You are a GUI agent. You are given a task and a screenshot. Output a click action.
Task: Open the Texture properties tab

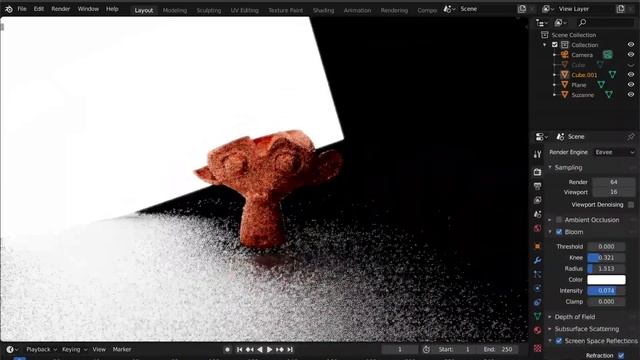click(x=538, y=348)
